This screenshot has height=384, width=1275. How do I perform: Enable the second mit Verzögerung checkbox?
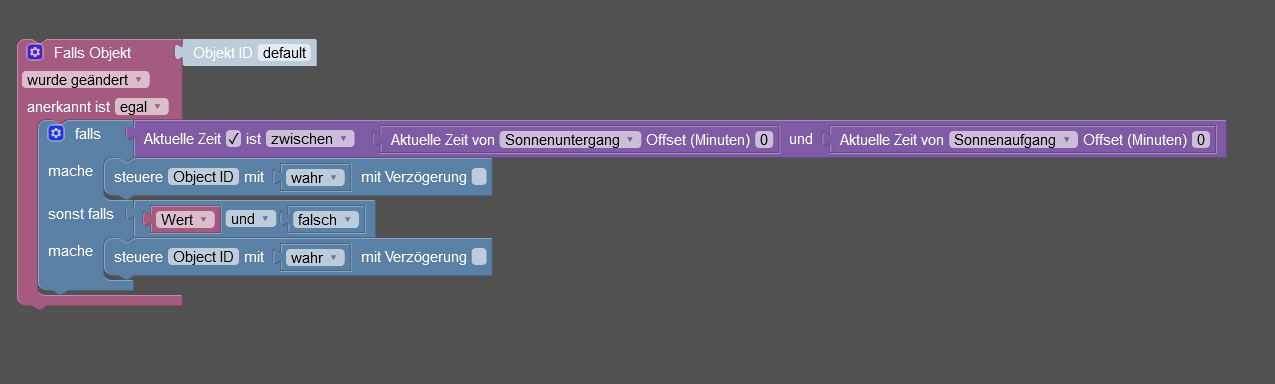click(479, 257)
